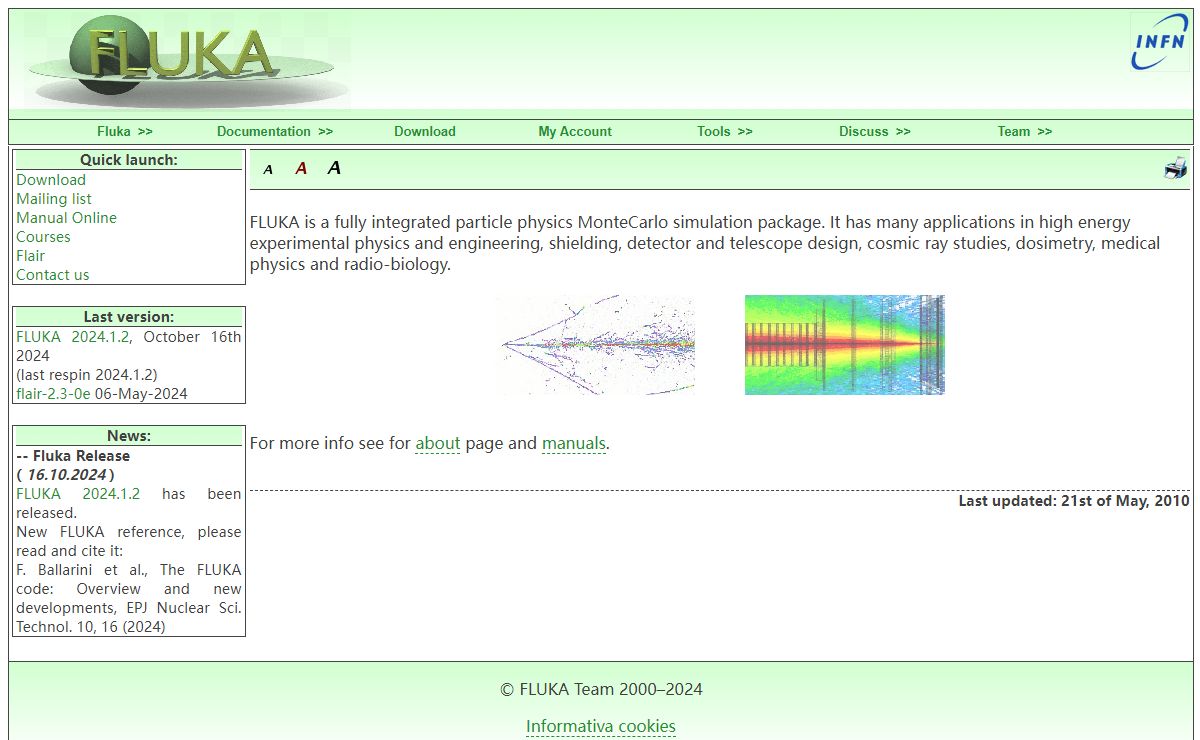Open Mailing list quick launch link

(x=54, y=199)
